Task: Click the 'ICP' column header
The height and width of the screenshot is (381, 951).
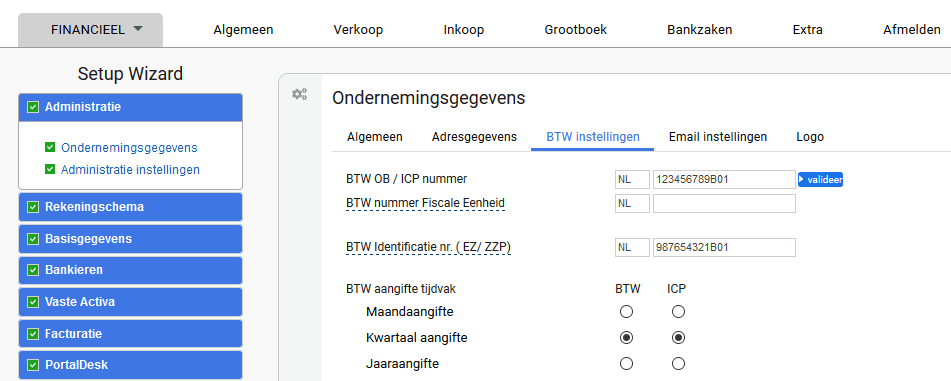Action: [677, 289]
